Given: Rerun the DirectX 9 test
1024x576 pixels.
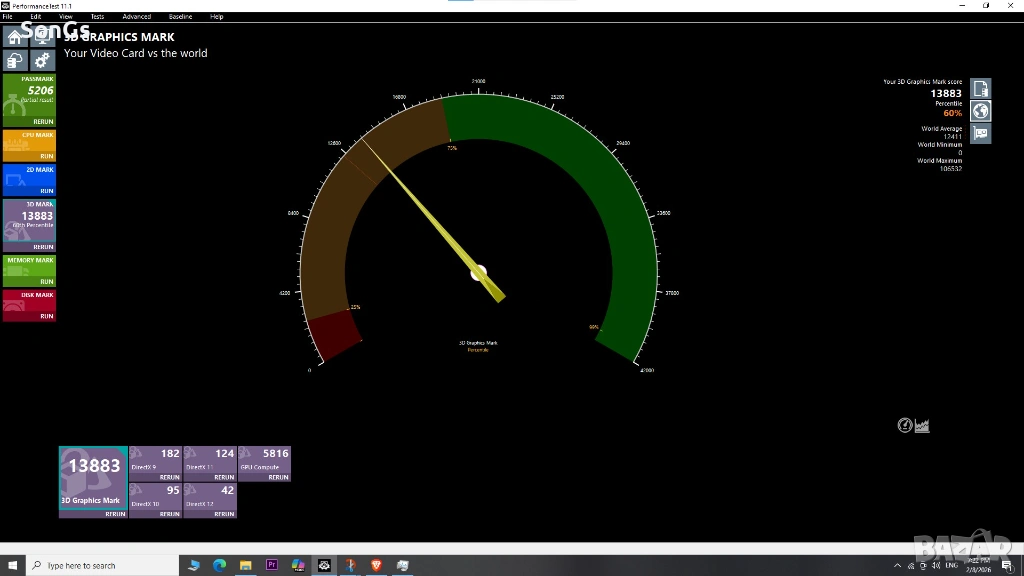Looking at the screenshot, I should coord(169,477).
